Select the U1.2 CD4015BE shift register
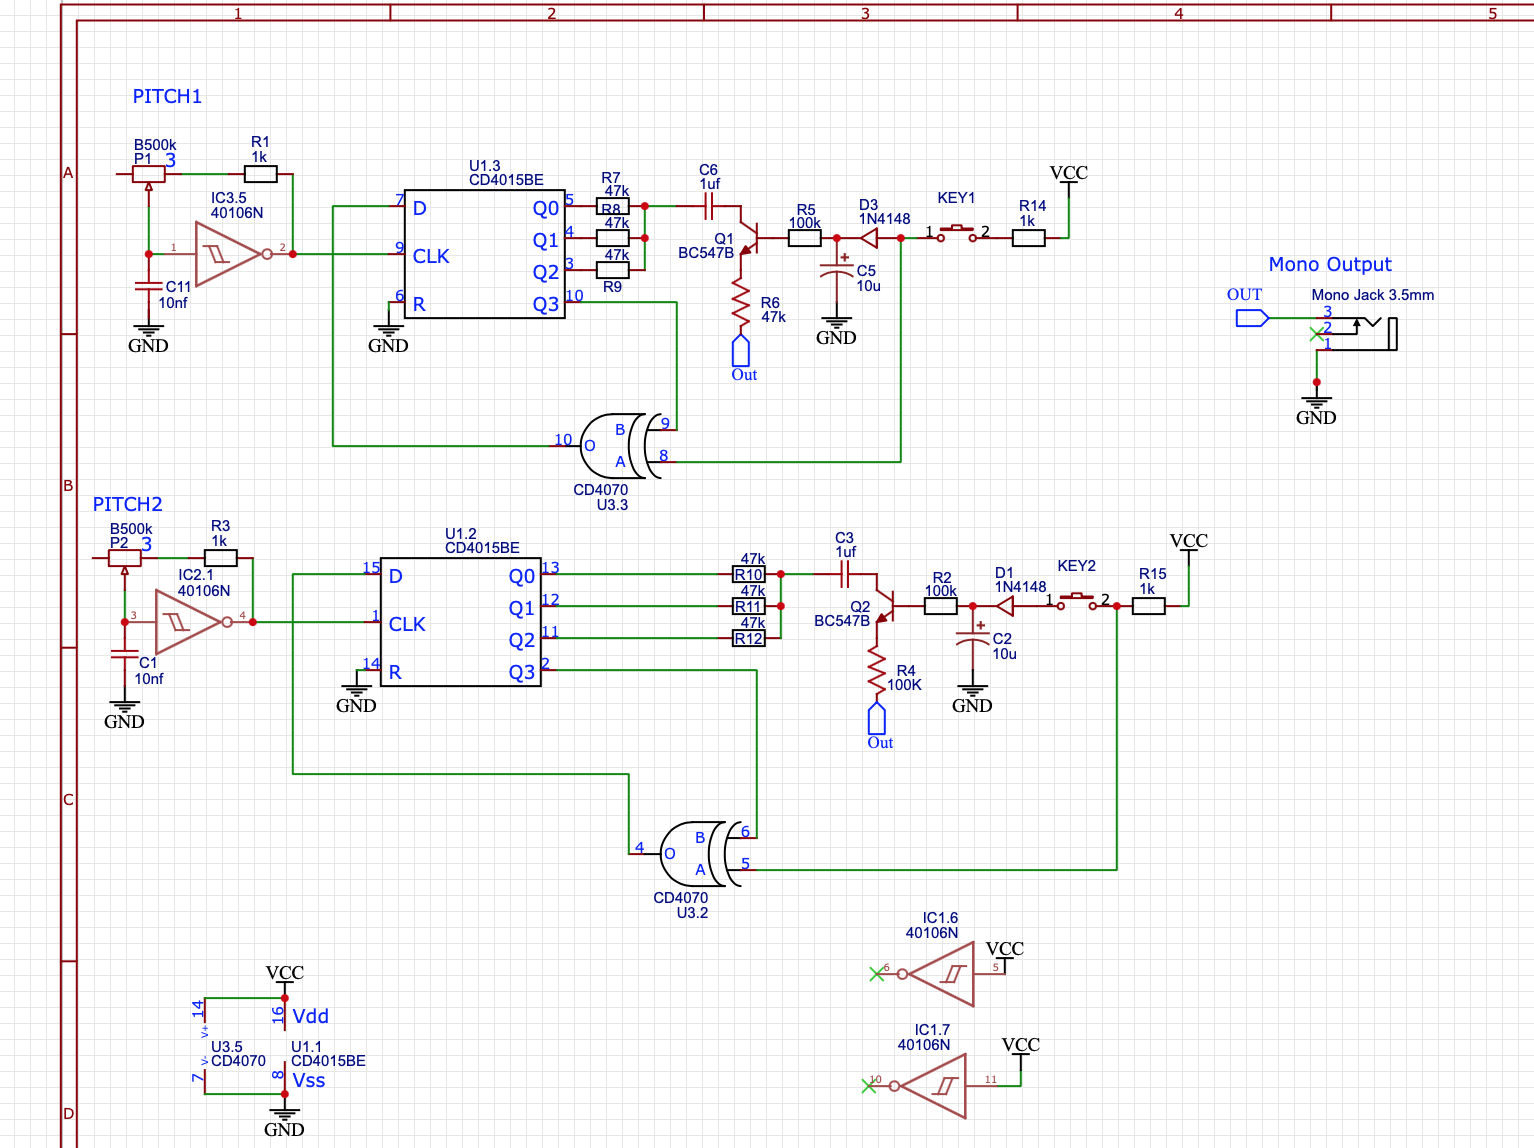The width and height of the screenshot is (1534, 1148). (461, 622)
